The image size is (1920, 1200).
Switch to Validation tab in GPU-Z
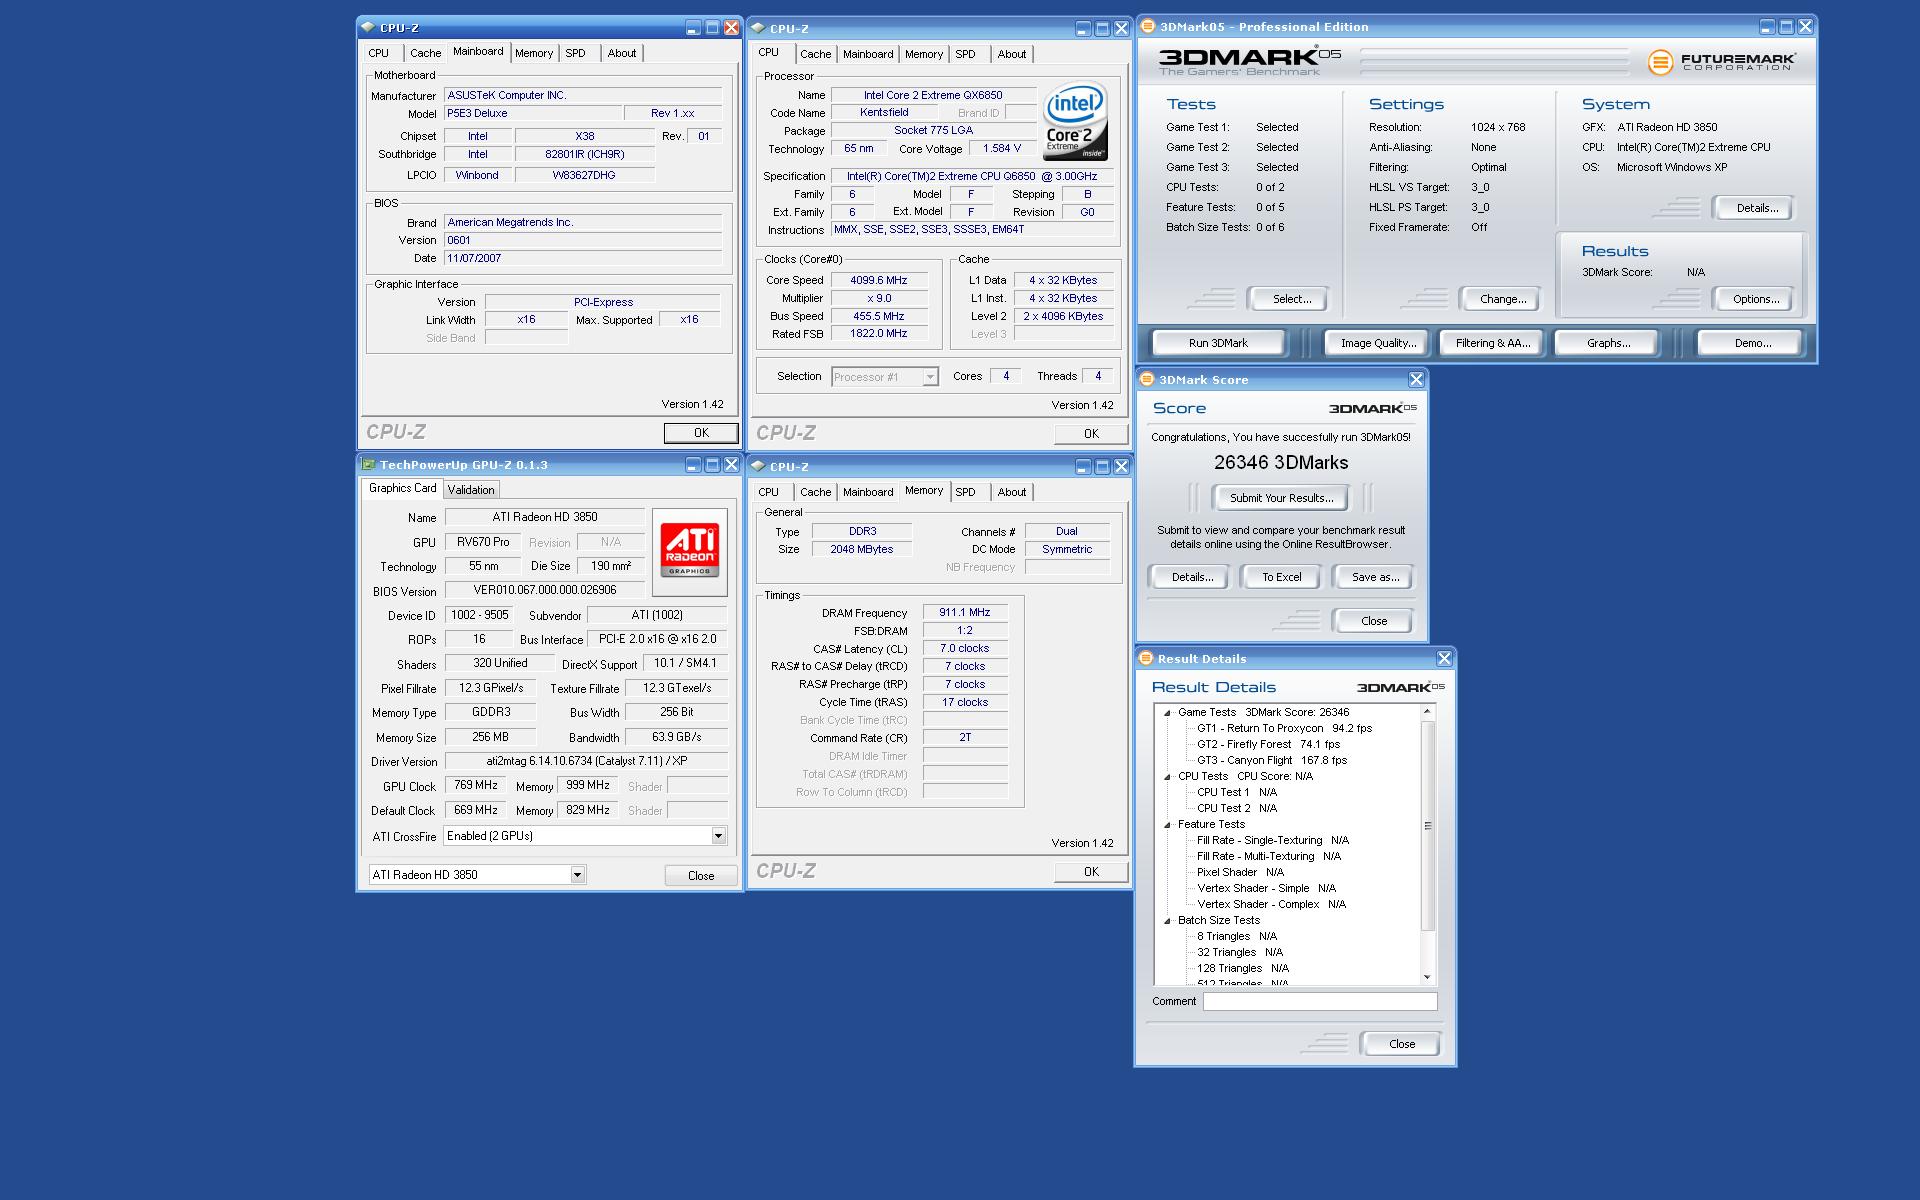471,490
